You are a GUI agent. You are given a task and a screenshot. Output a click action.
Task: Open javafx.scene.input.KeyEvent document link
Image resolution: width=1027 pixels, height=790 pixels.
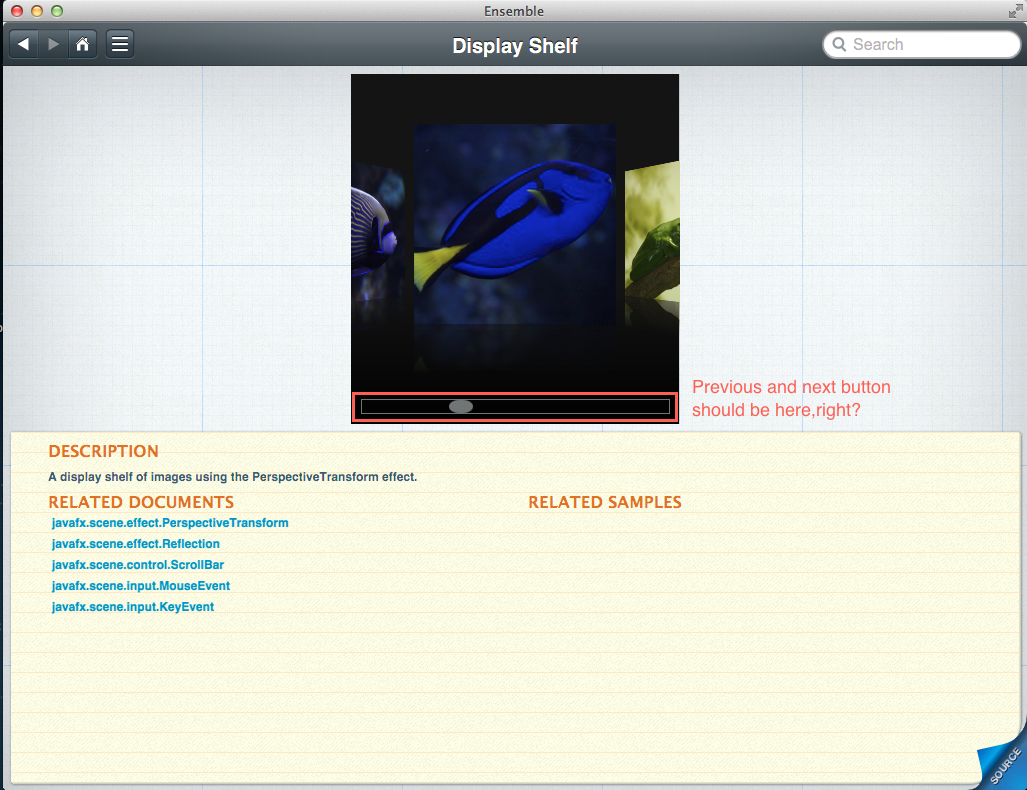point(133,607)
